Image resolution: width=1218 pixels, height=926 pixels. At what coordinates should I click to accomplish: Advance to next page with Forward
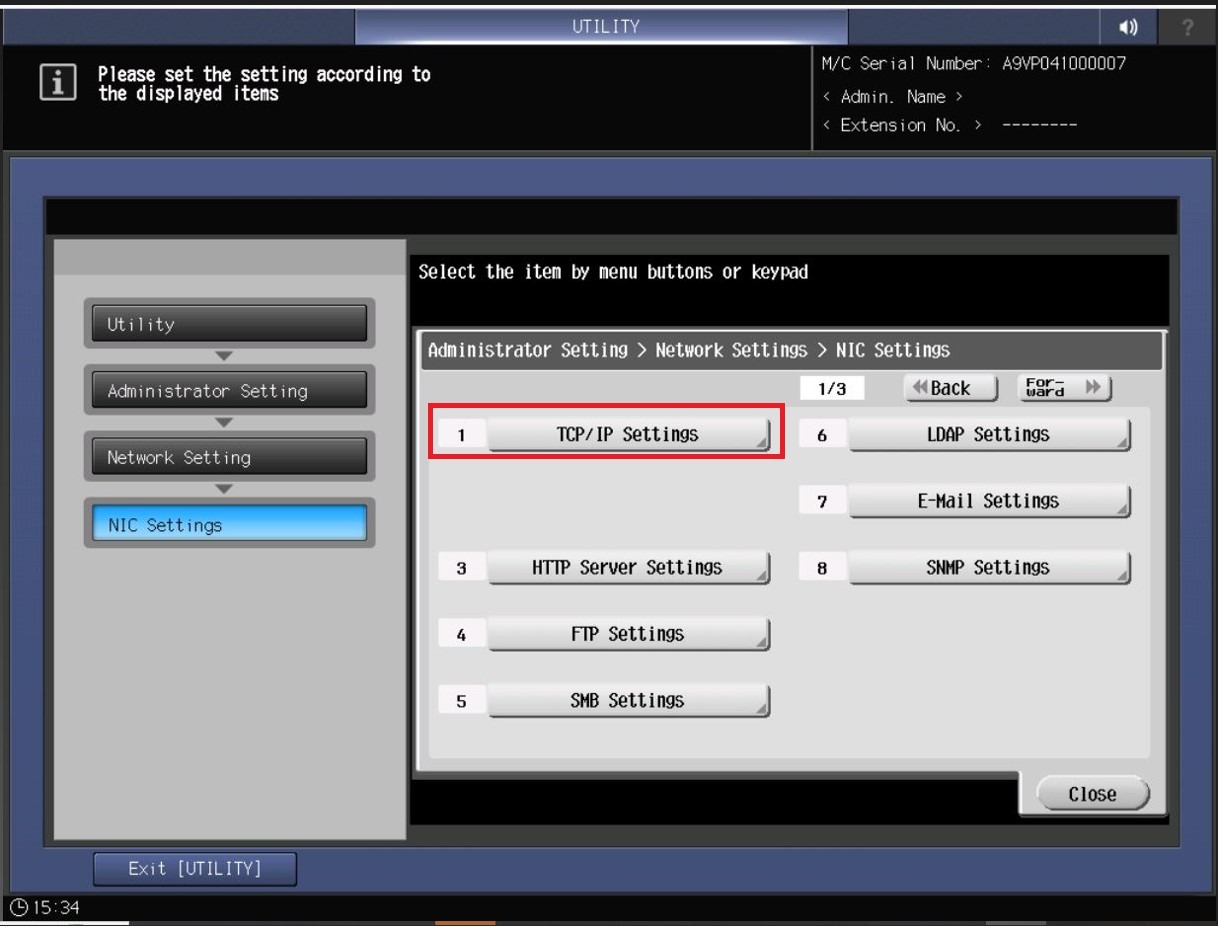pos(1064,388)
